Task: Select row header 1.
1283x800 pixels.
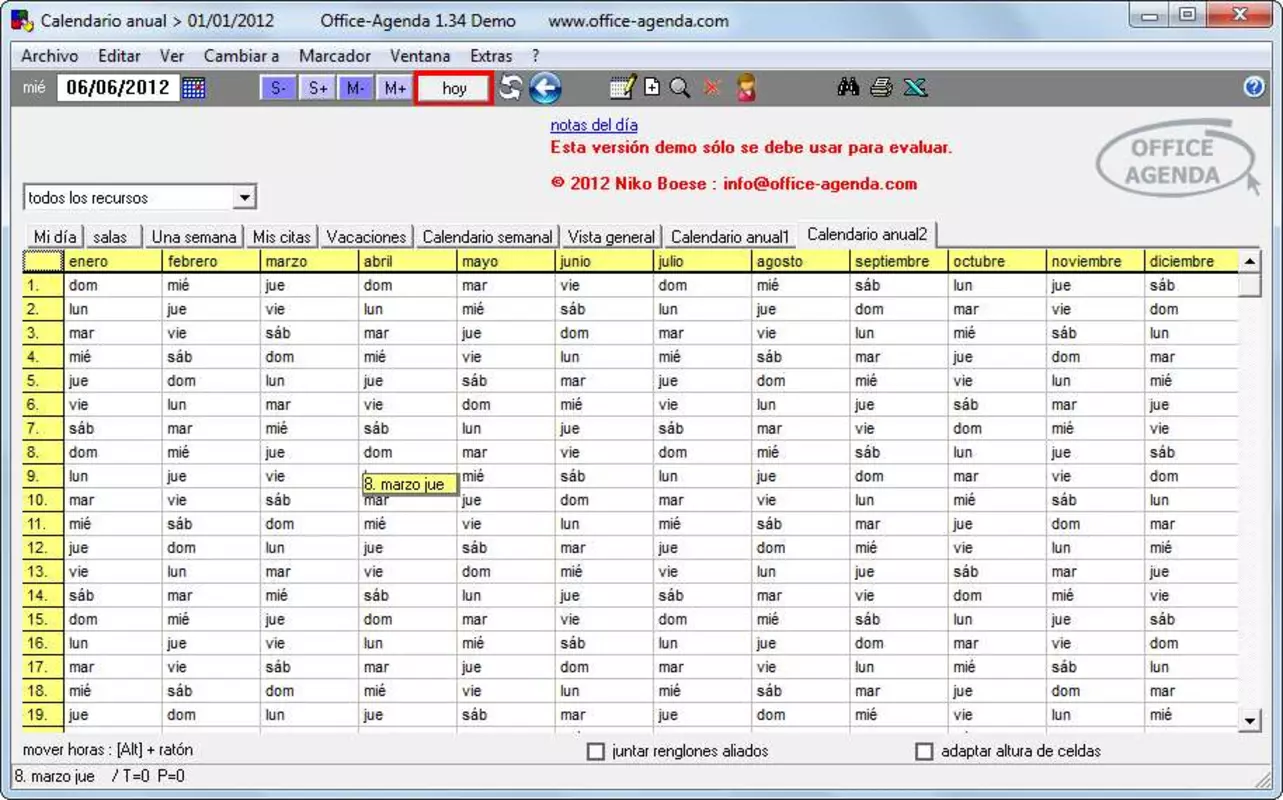Action: pyautogui.click(x=43, y=285)
